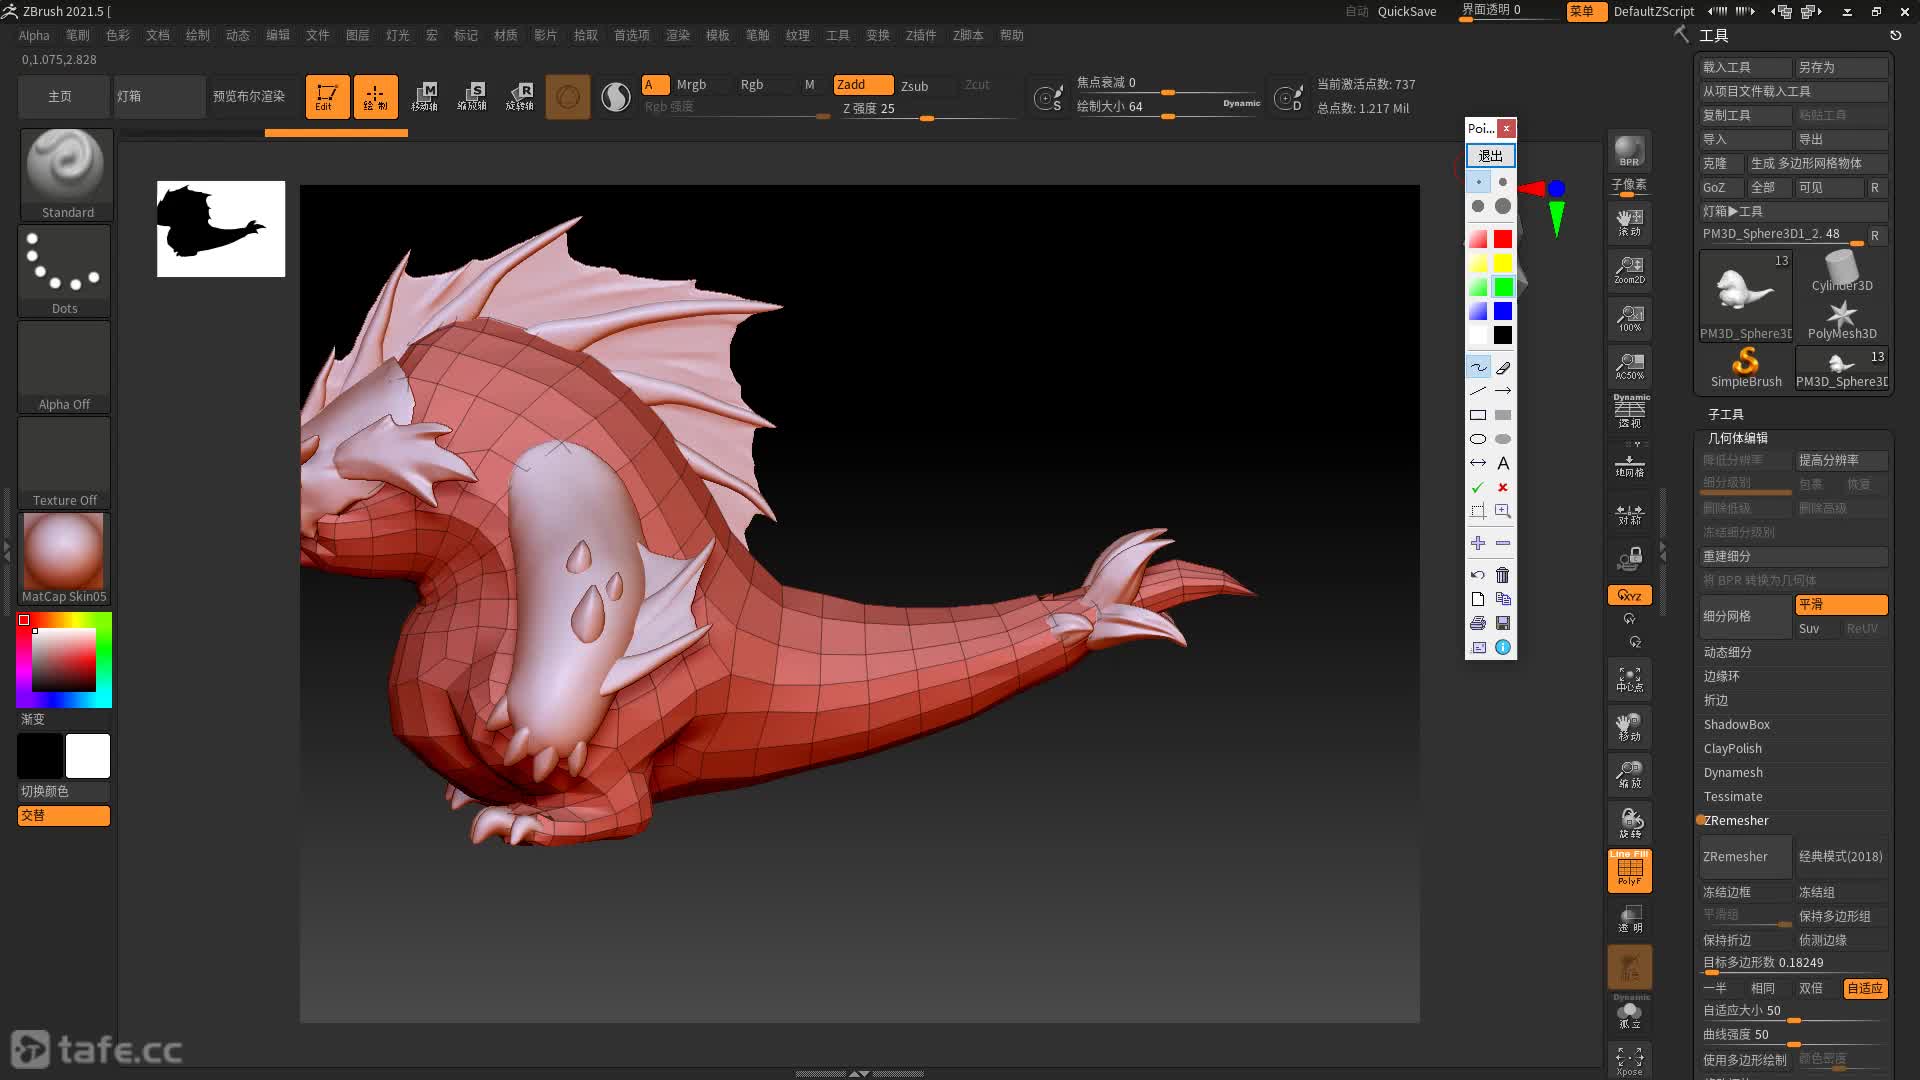The image size is (1920, 1080).
Task: Expand the 边缘环 section
Action: coord(1722,676)
